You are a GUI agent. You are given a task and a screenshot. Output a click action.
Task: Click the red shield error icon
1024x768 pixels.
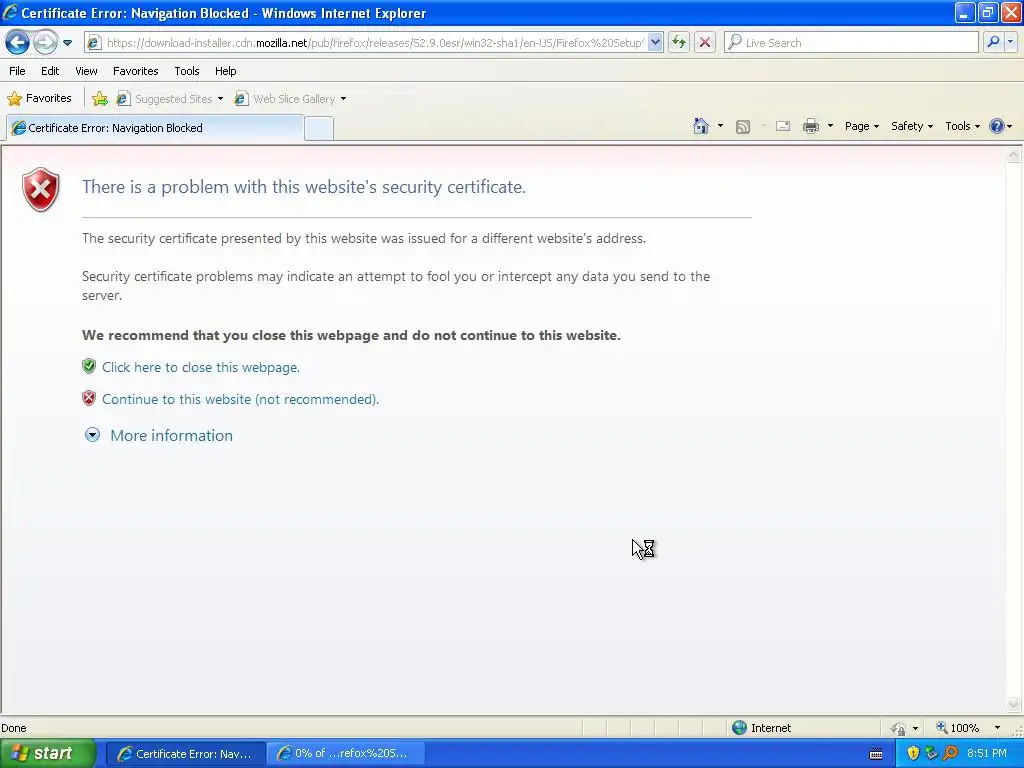pyautogui.click(x=40, y=189)
